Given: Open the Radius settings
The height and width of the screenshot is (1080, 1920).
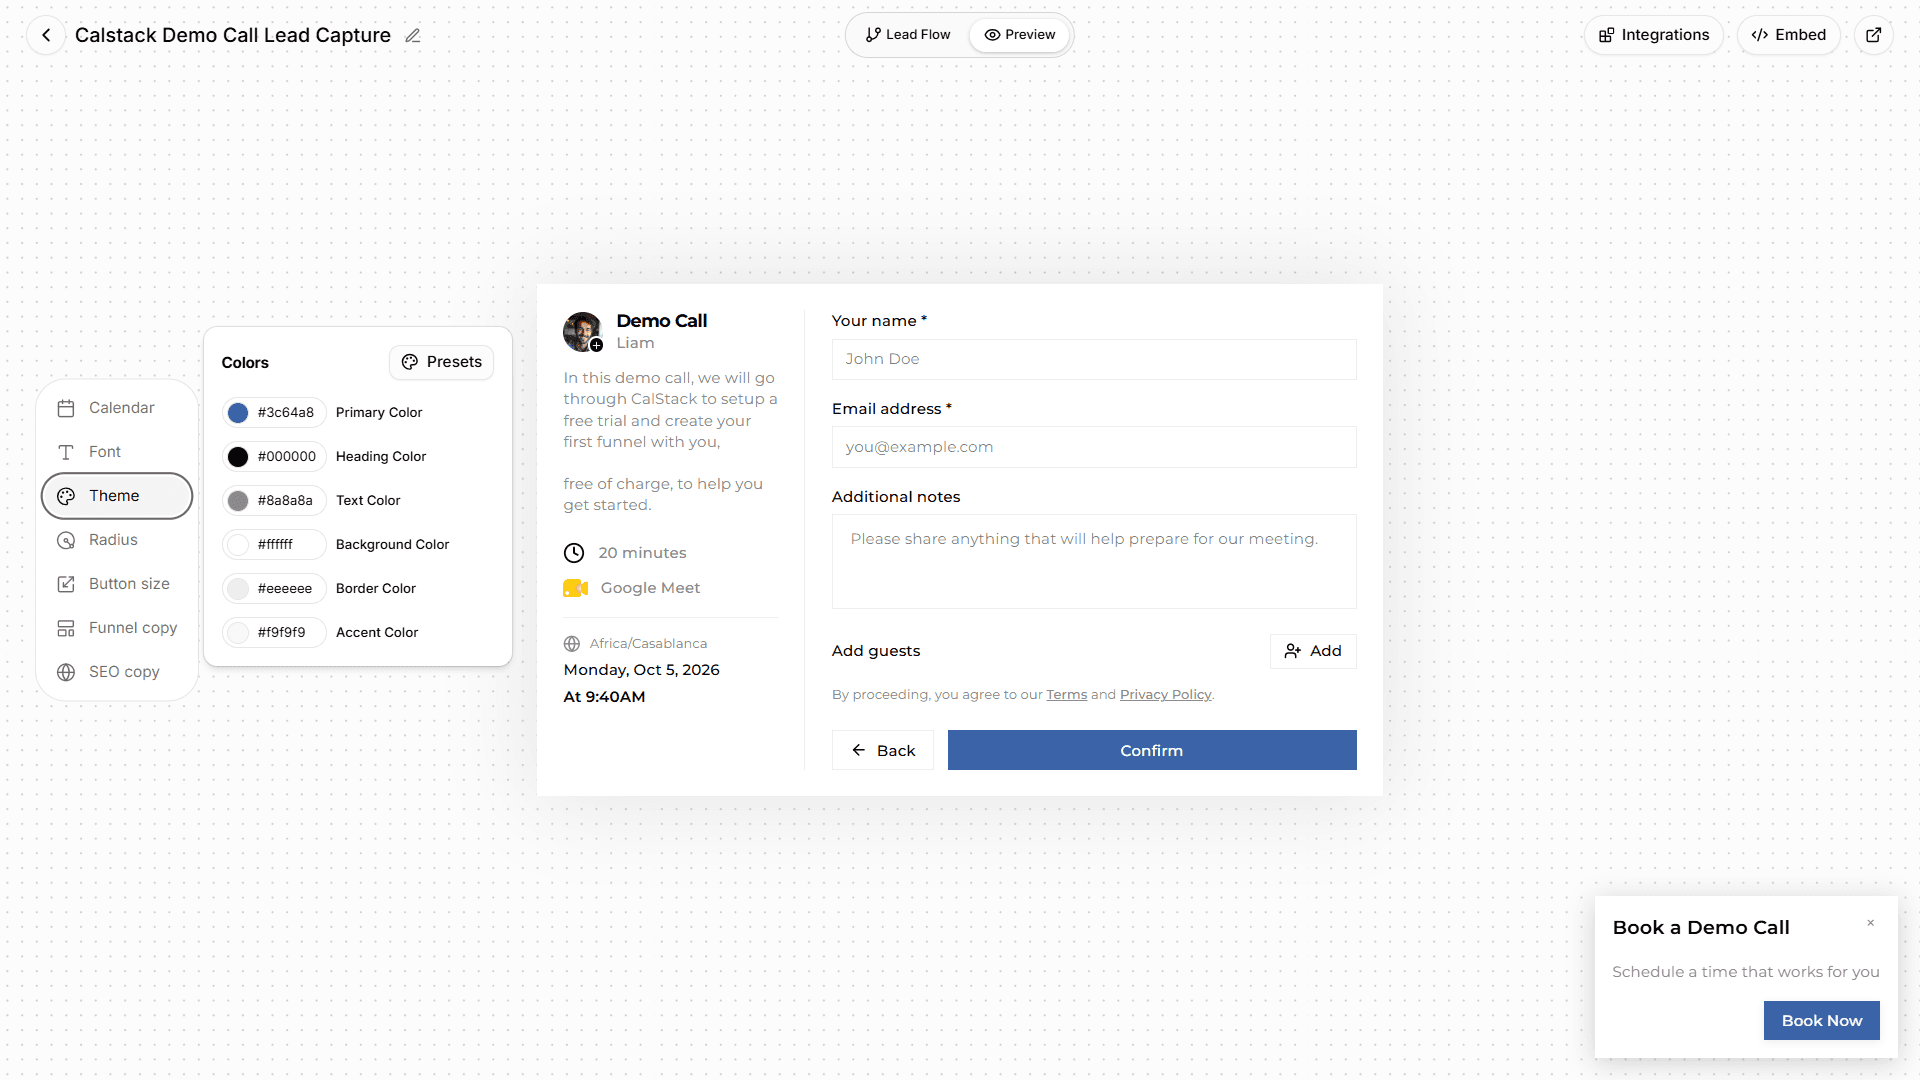Looking at the screenshot, I should click(117, 540).
